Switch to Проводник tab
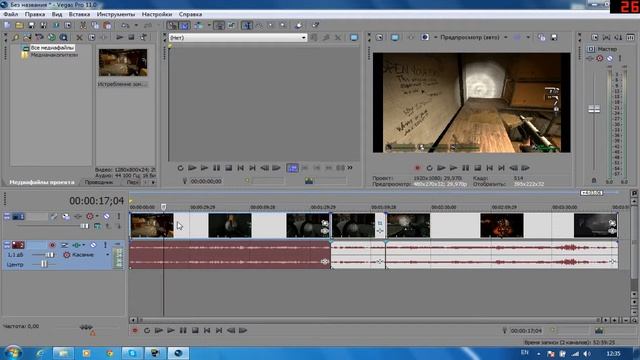 click(x=99, y=182)
